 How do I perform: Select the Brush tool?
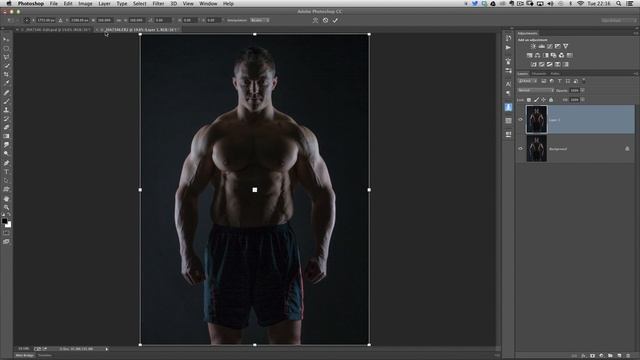pyautogui.click(x=6, y=101)
